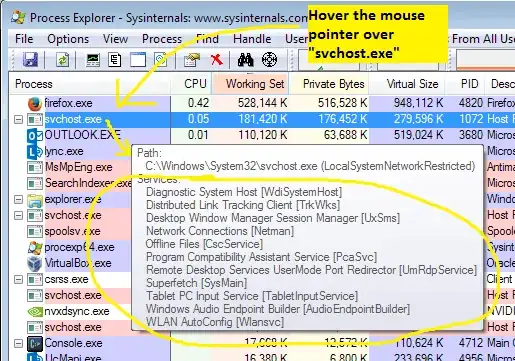The height and width of the screenshot is (361, 515).
Task: Sort by the Private Bytes column header
Action: click(329, 84)
